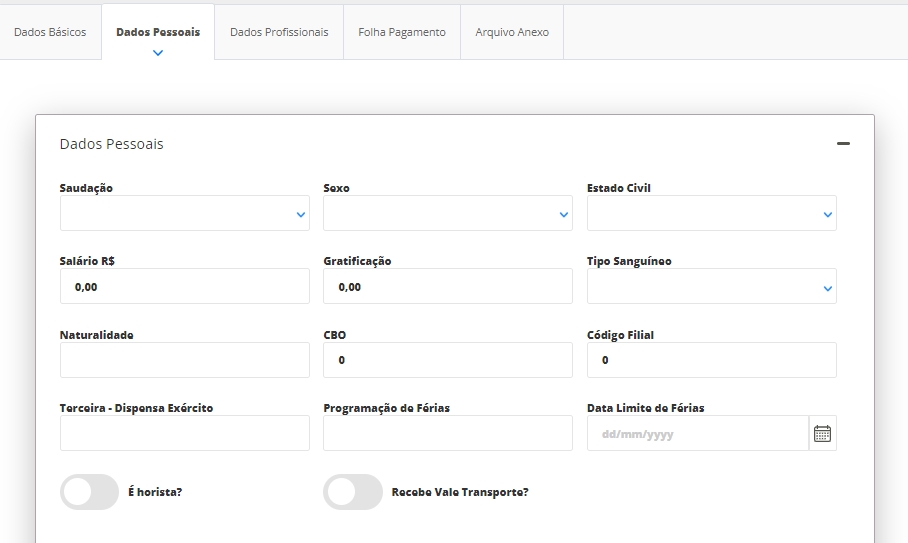Click the CBO input field
Screen dimensions: 908x543
(x=448, y=360)
